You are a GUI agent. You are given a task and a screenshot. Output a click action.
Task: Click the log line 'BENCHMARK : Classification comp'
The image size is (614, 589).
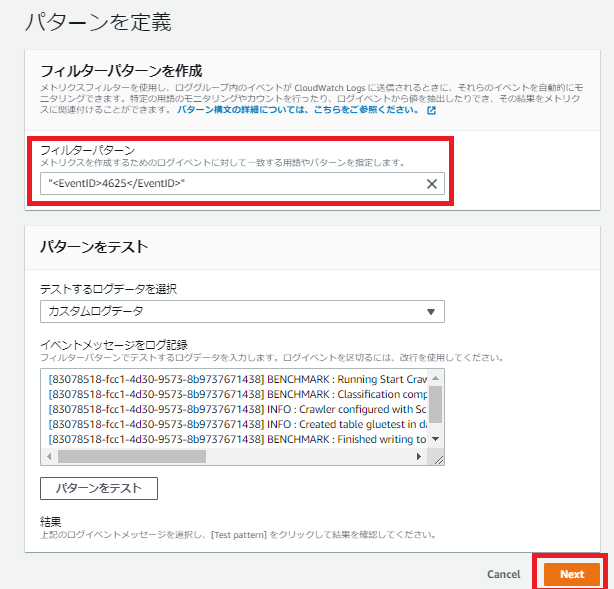(237, 394)
